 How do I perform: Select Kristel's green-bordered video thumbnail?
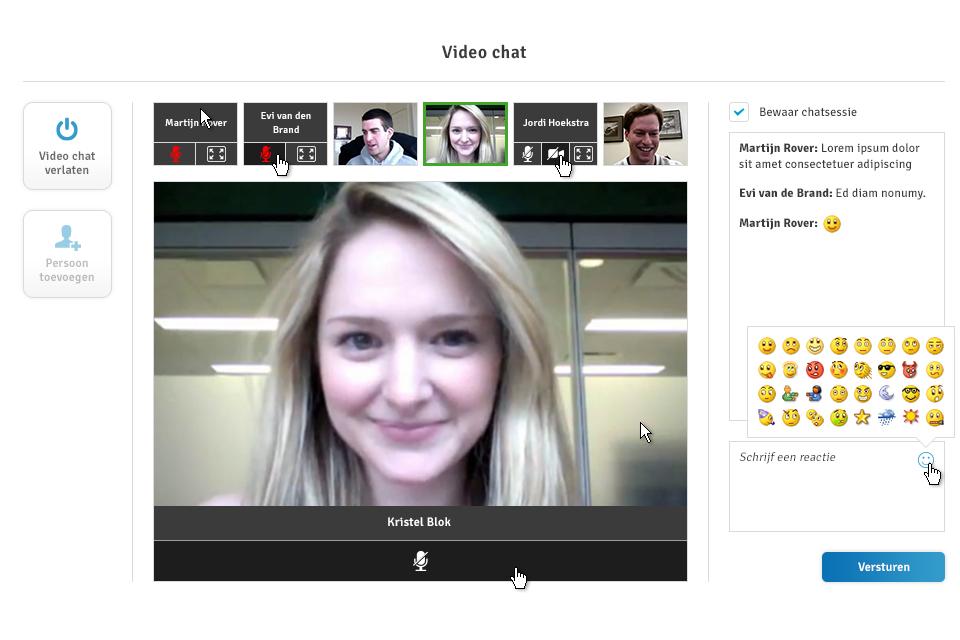(x=465, y=133)
